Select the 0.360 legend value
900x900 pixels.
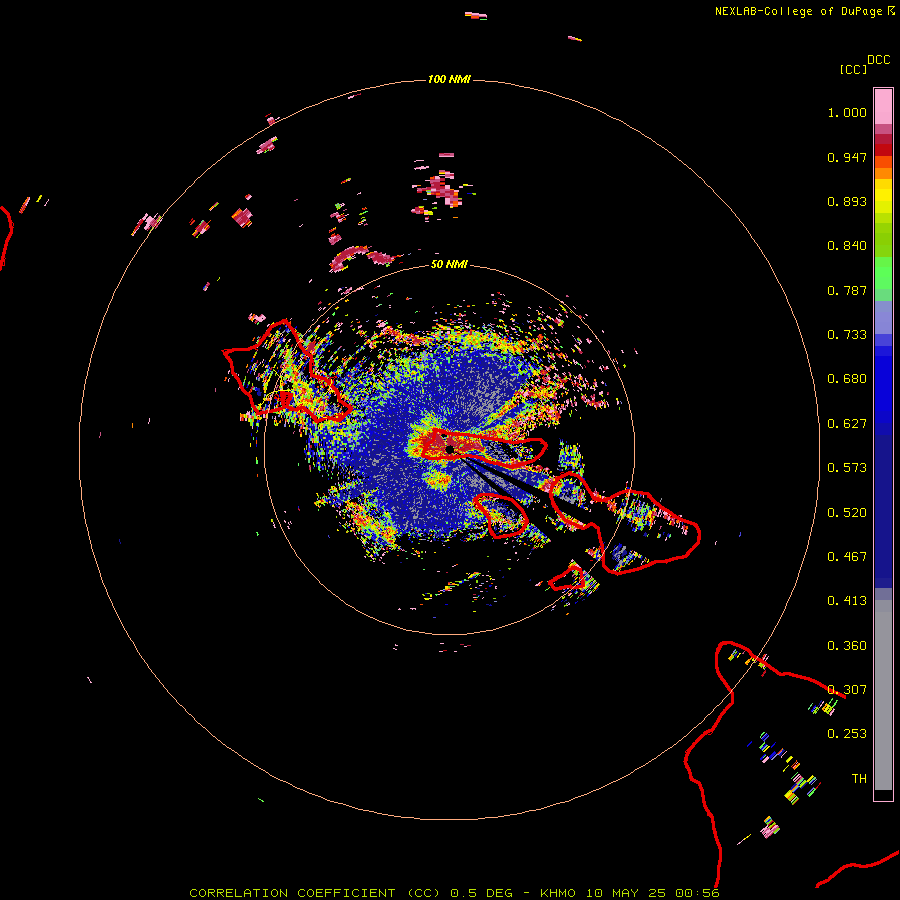point(847,646)
